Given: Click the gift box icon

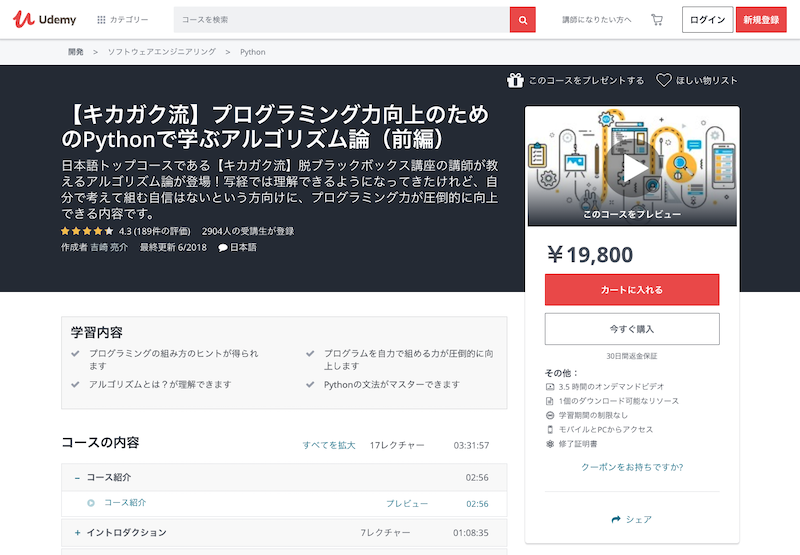Looking at the screenshot, I should click(x=515, y=80).
